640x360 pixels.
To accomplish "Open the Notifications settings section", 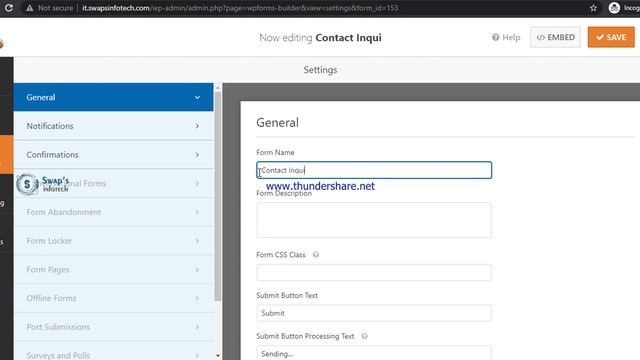I will [113, 126].
